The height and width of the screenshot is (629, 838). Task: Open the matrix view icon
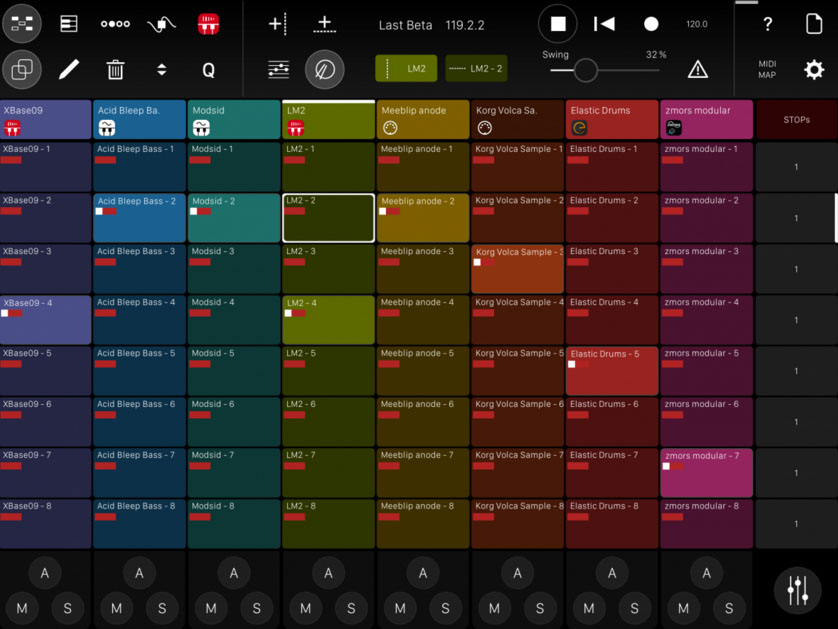pyautogui.click(x=22, y=24)
